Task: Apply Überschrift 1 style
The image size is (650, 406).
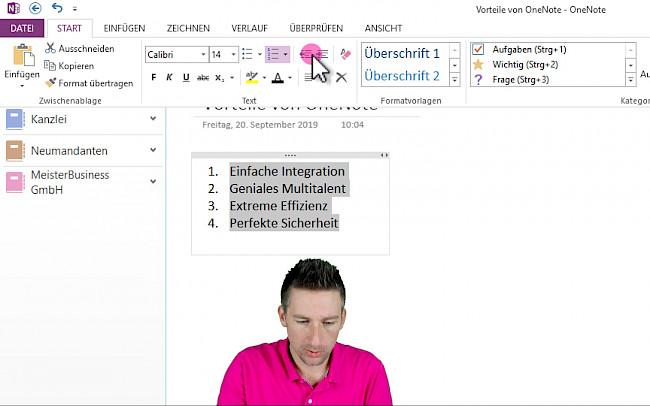Action: coord(402,53)
